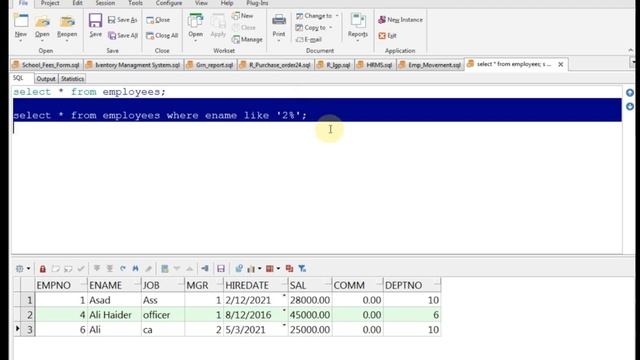Click the cell 'Ali Haider'
The width and height of the screenshot is (640, 360).
click(x=114, y=315)
